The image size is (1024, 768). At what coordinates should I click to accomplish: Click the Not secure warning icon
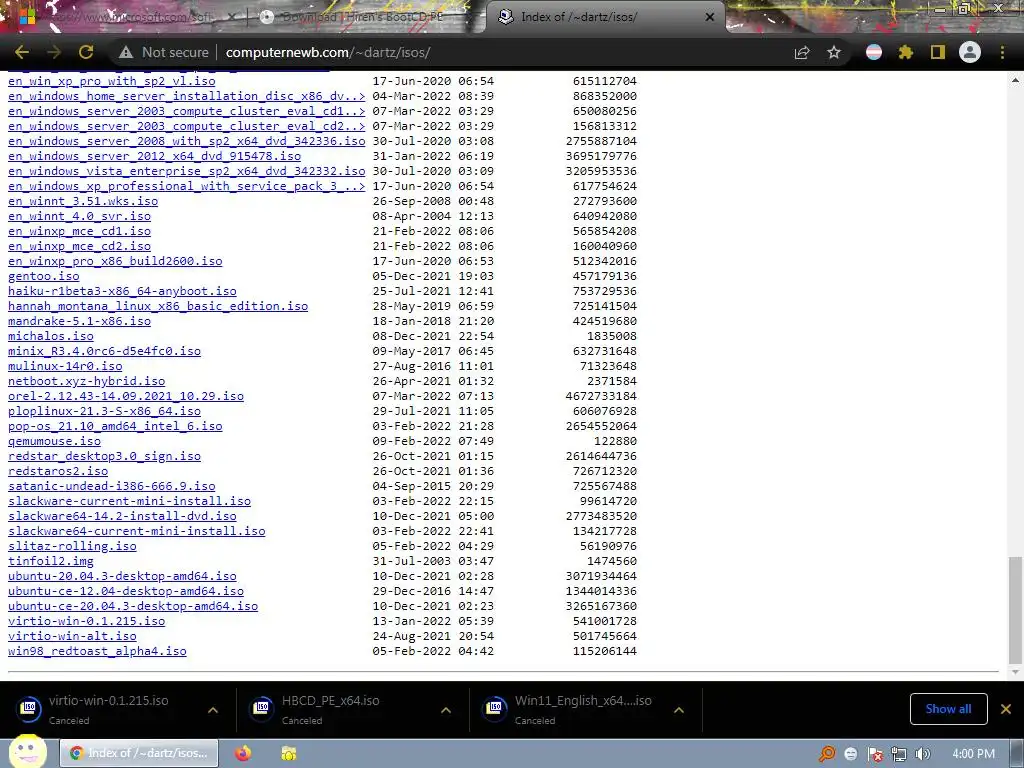126,52
